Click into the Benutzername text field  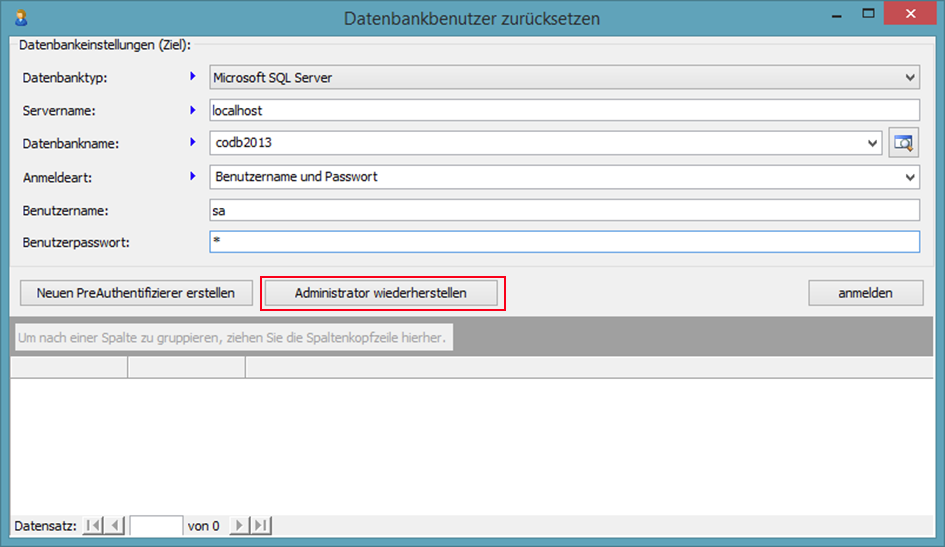pyautogui.click(x=563, y=210)
